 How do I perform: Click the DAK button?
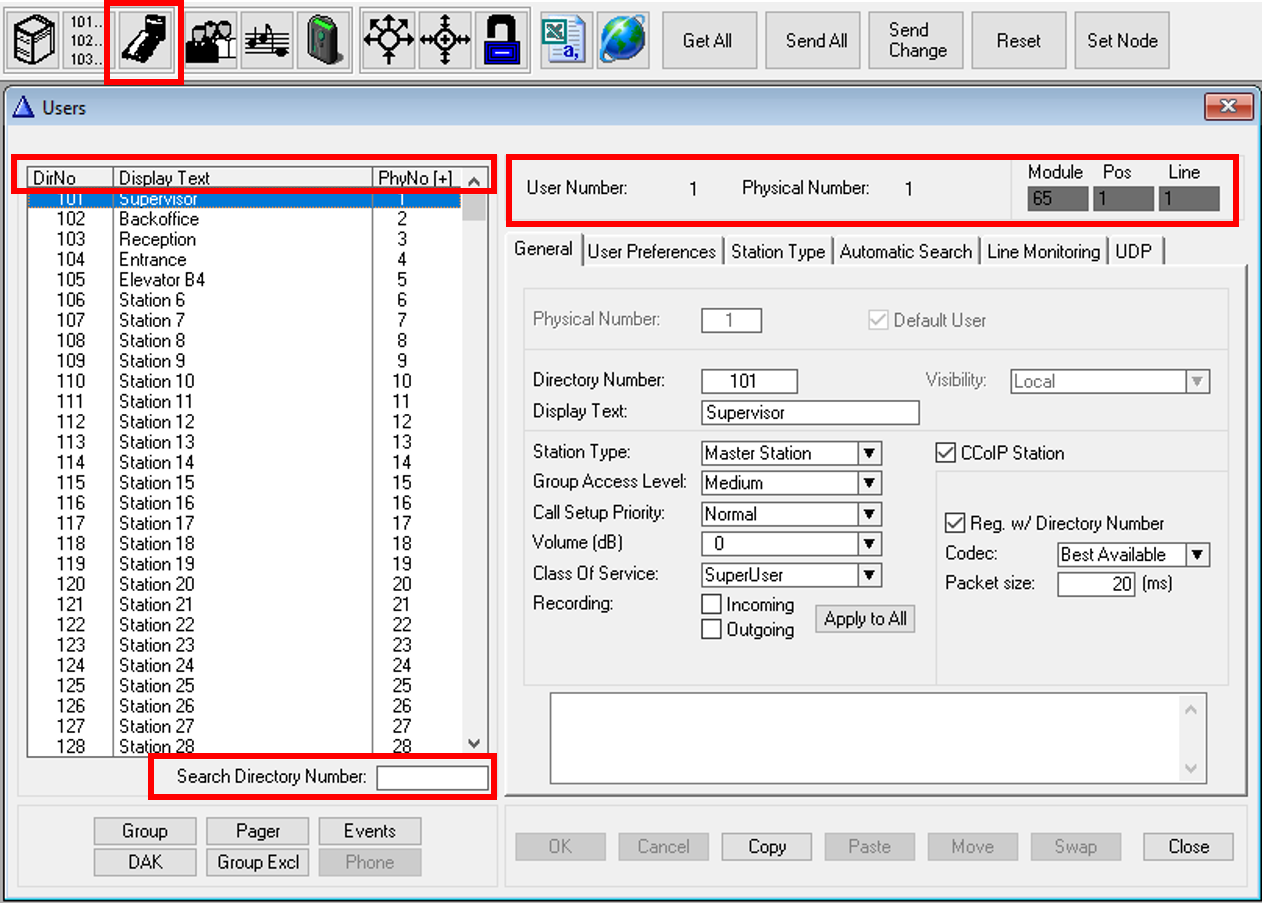(x=145, y=862)
